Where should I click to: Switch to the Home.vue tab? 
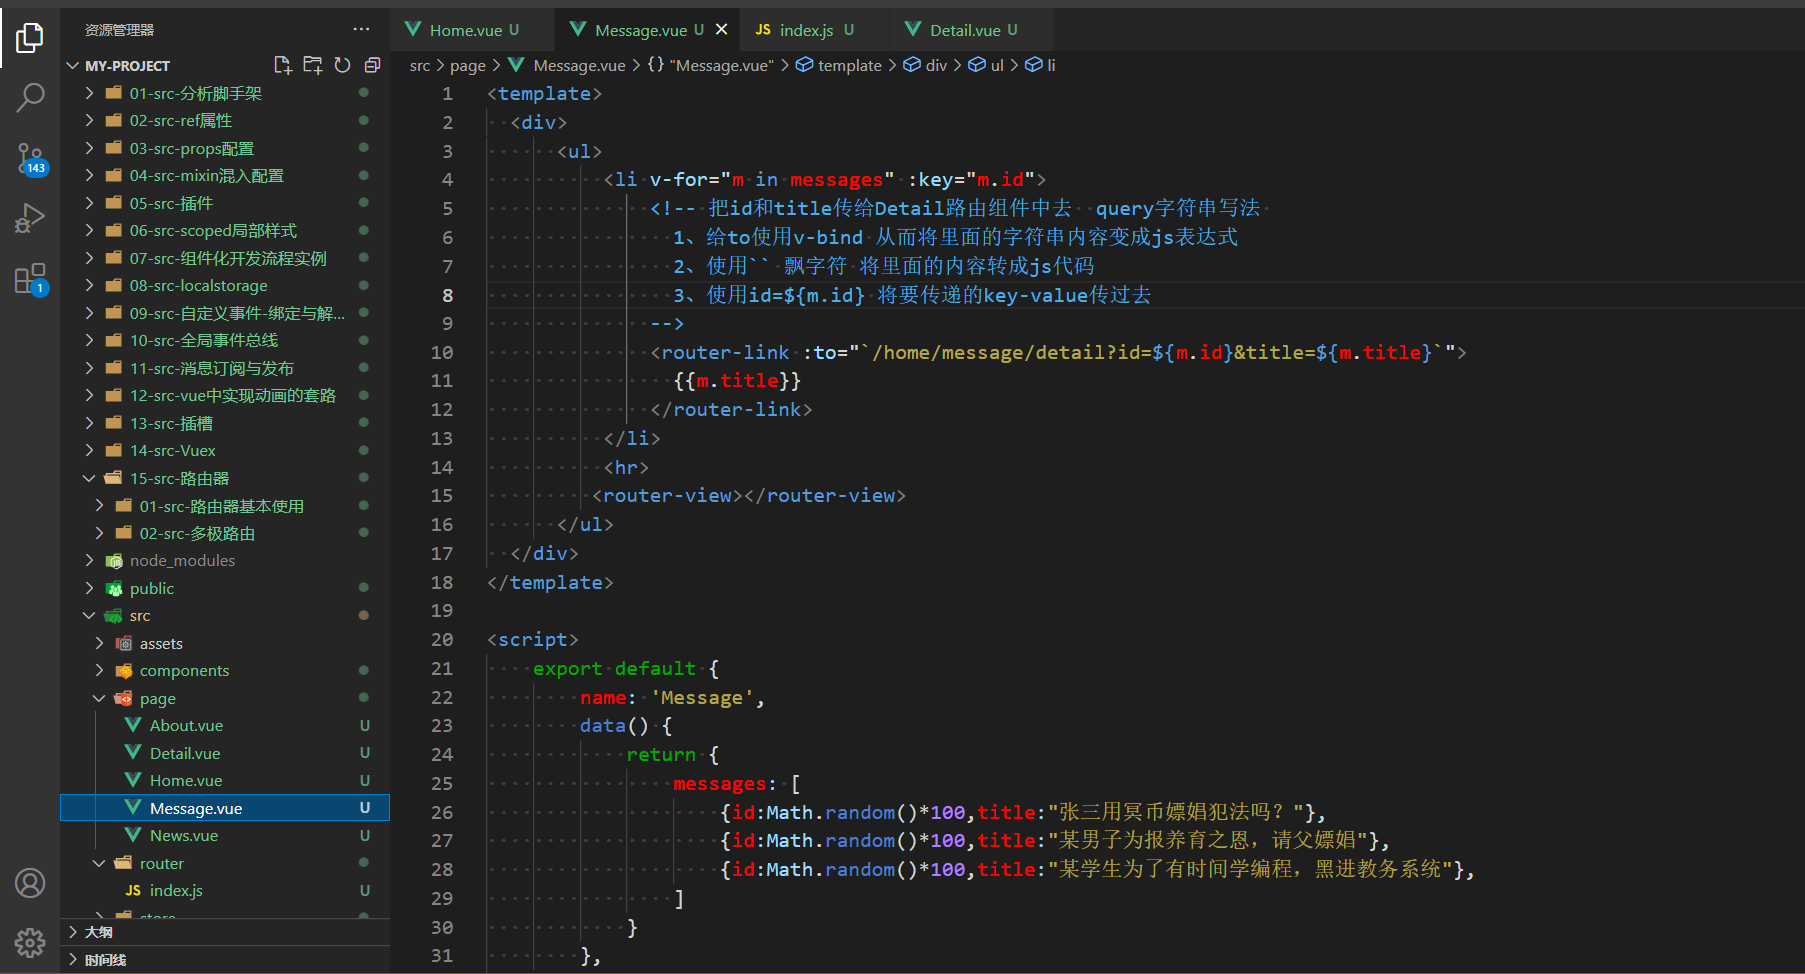pos(473,30)
